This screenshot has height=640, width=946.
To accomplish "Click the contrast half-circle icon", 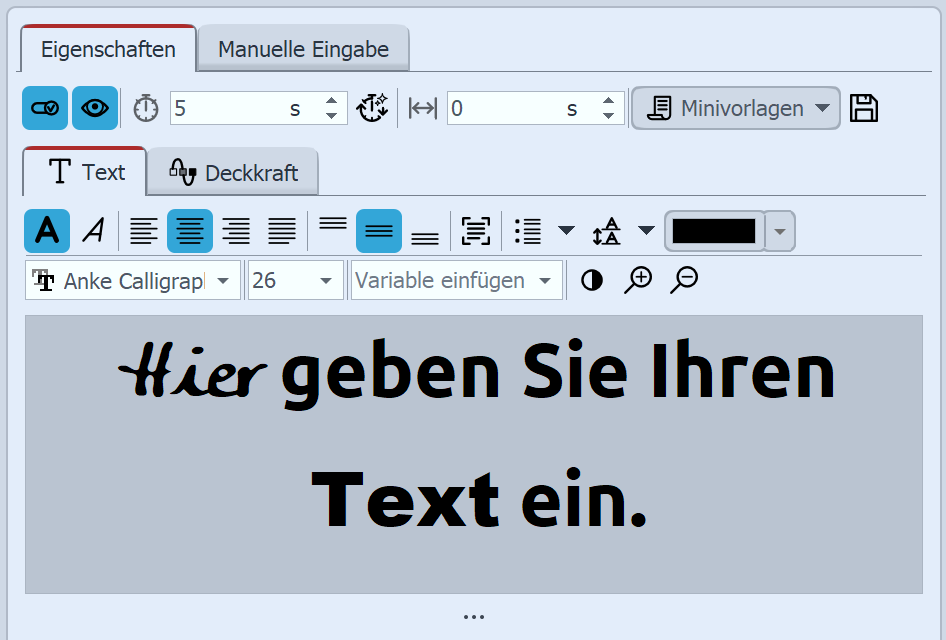I will 592,280.
